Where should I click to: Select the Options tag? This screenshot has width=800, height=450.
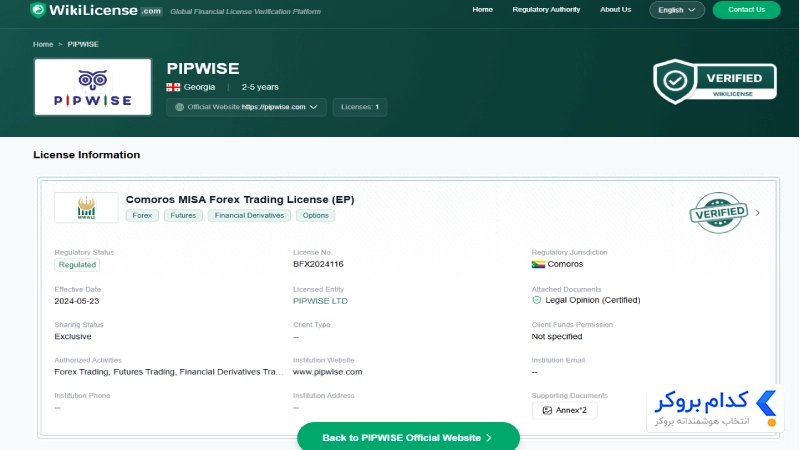point(315,216)
